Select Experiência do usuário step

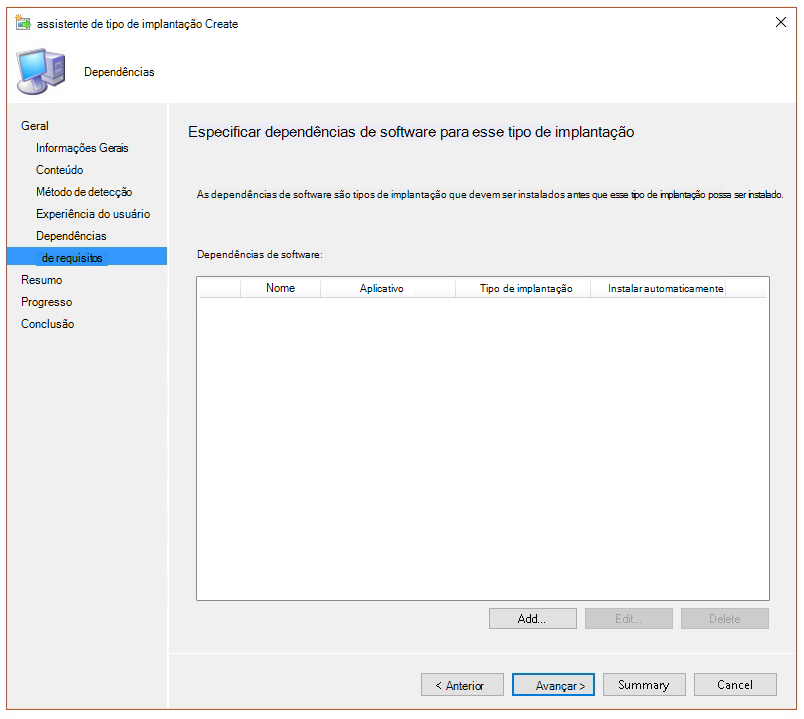point(93,214)
